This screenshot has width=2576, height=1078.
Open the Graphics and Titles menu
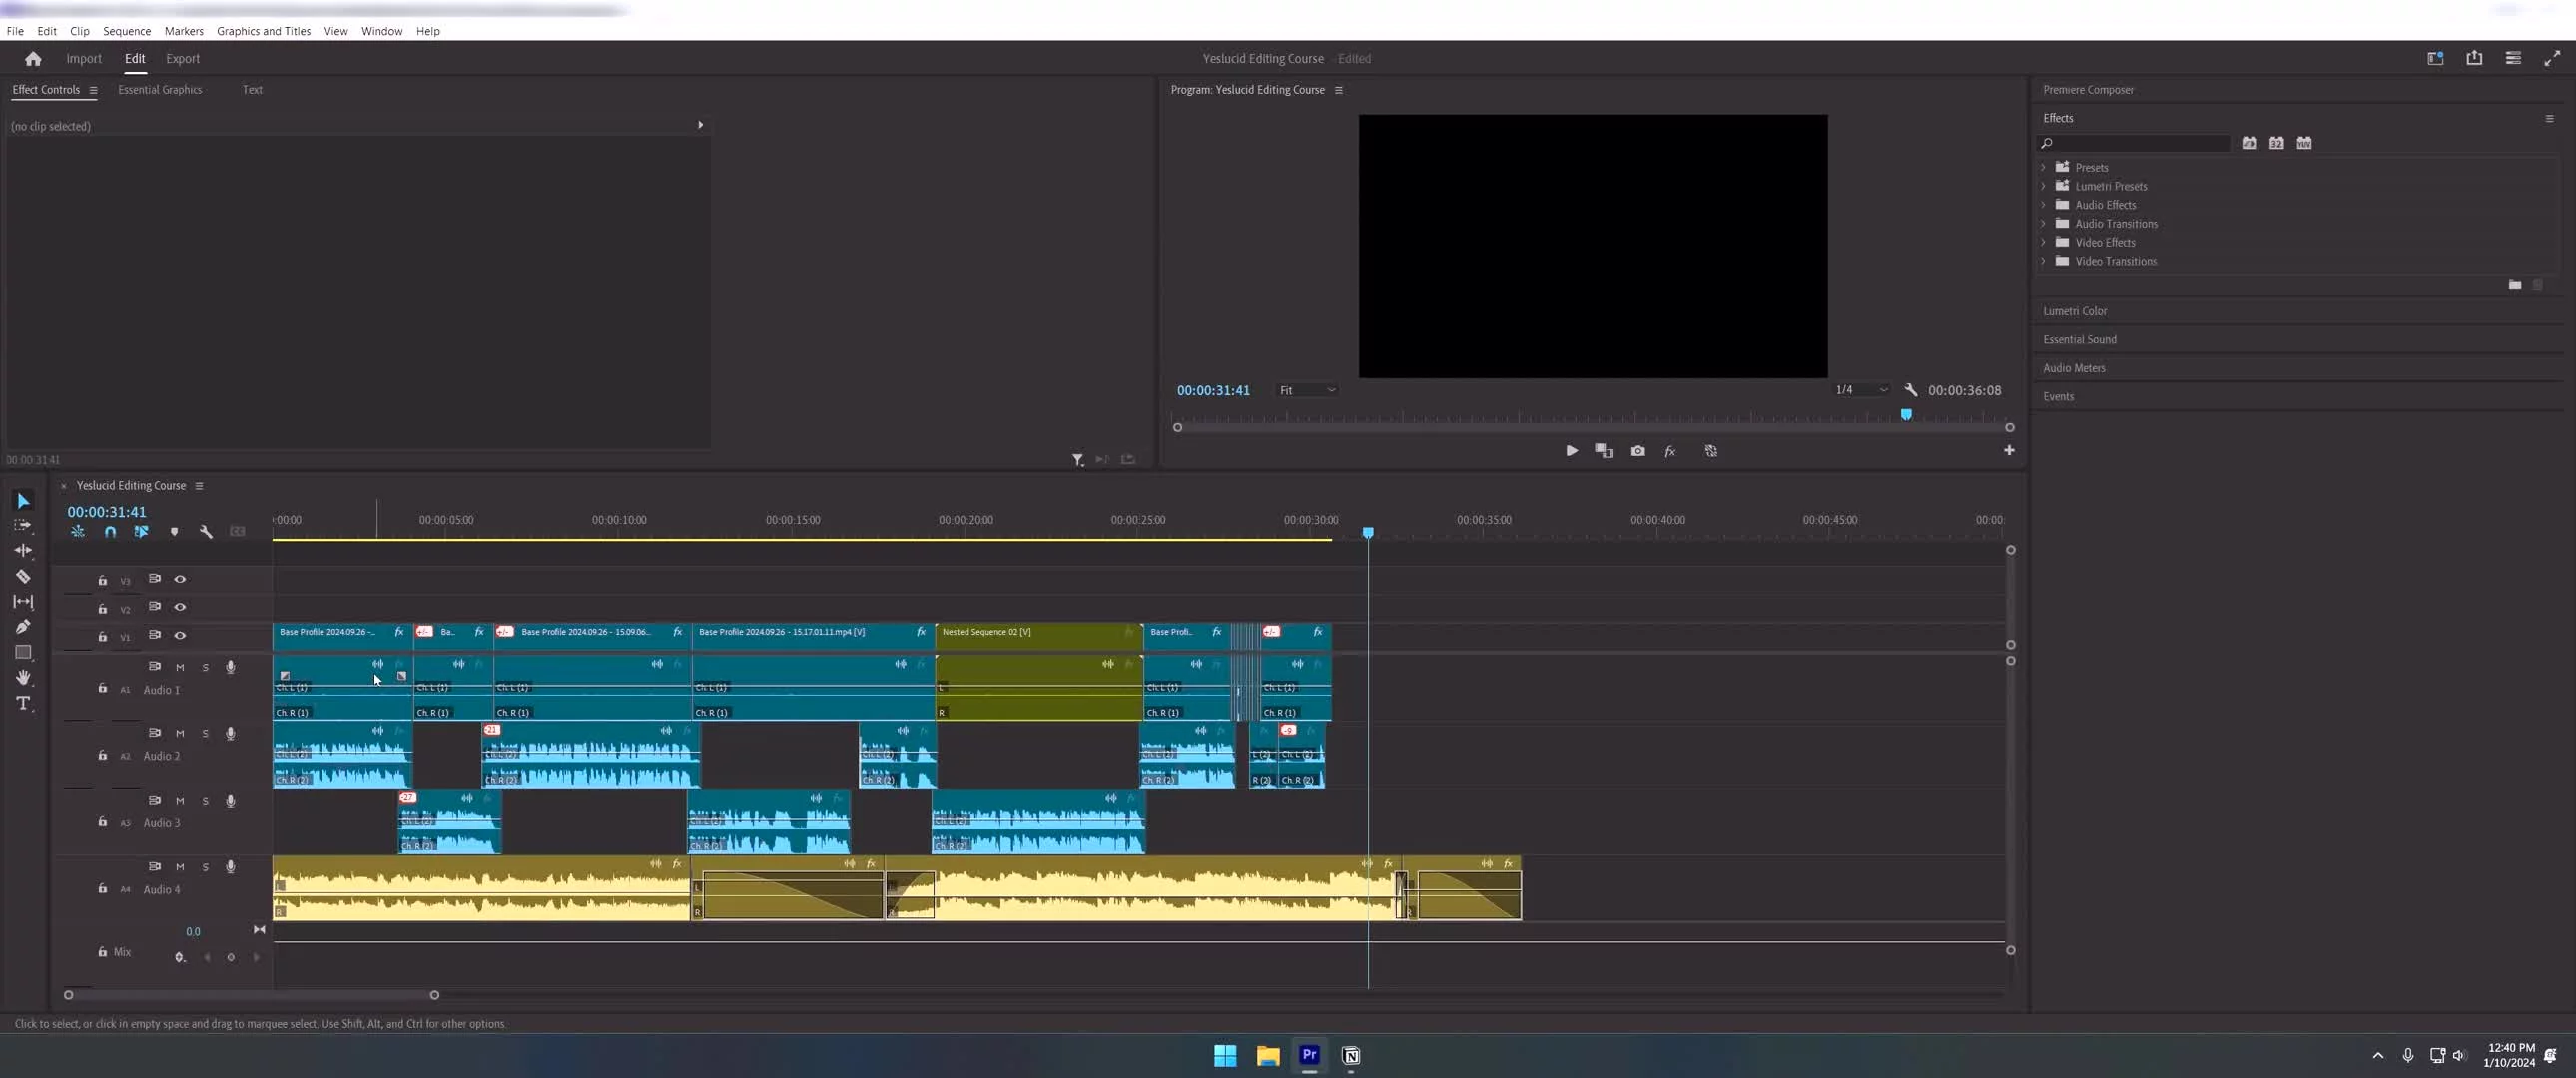click(x=263, y=31)
